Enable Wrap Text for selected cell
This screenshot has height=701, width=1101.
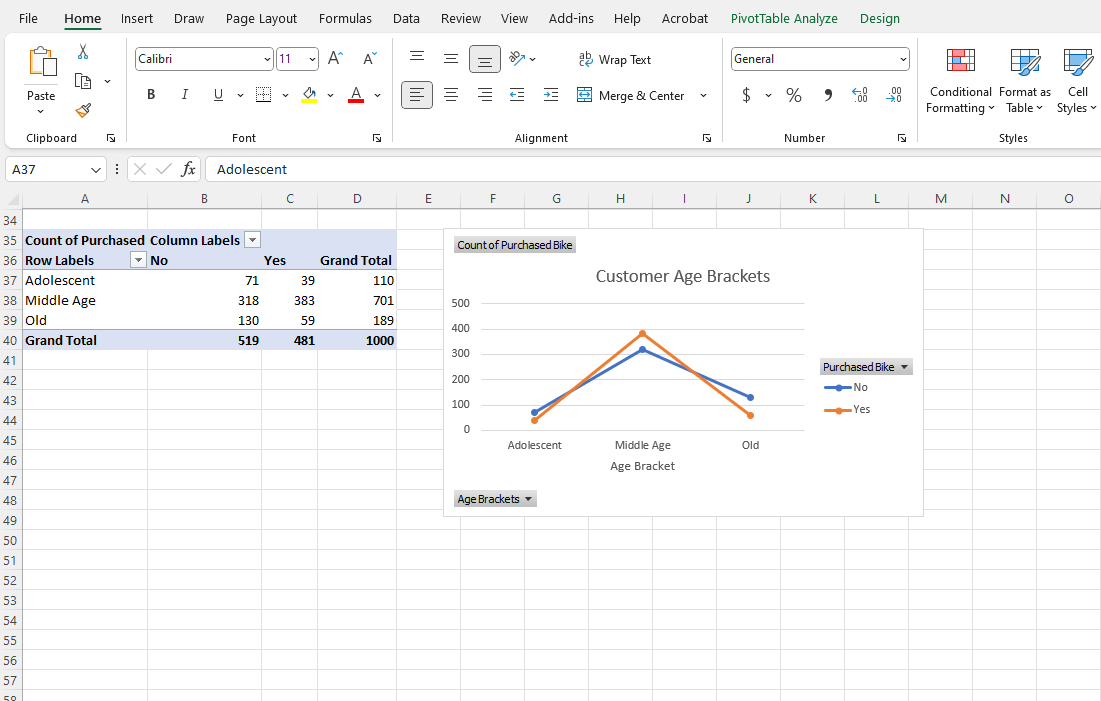tap(615, 59)
